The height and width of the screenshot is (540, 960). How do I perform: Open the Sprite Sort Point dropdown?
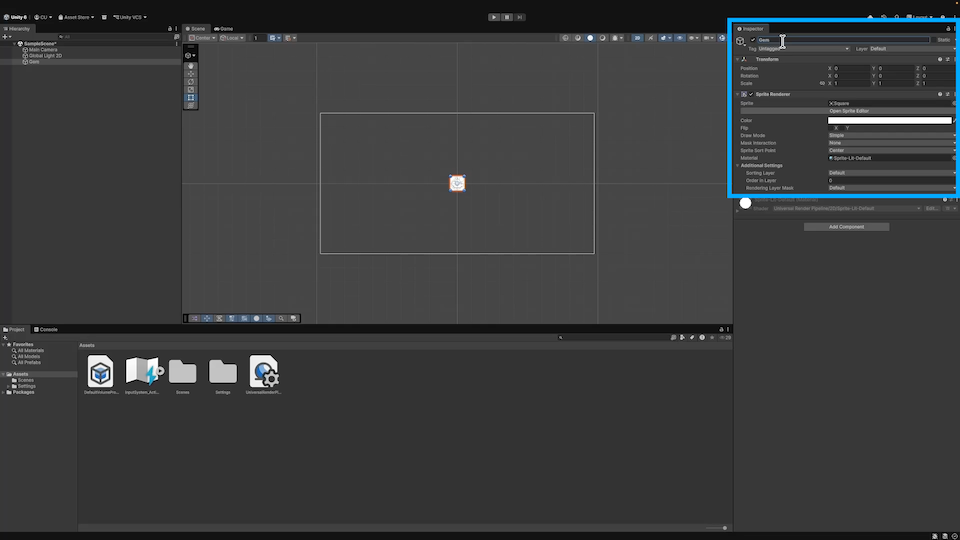click(891, 151)
